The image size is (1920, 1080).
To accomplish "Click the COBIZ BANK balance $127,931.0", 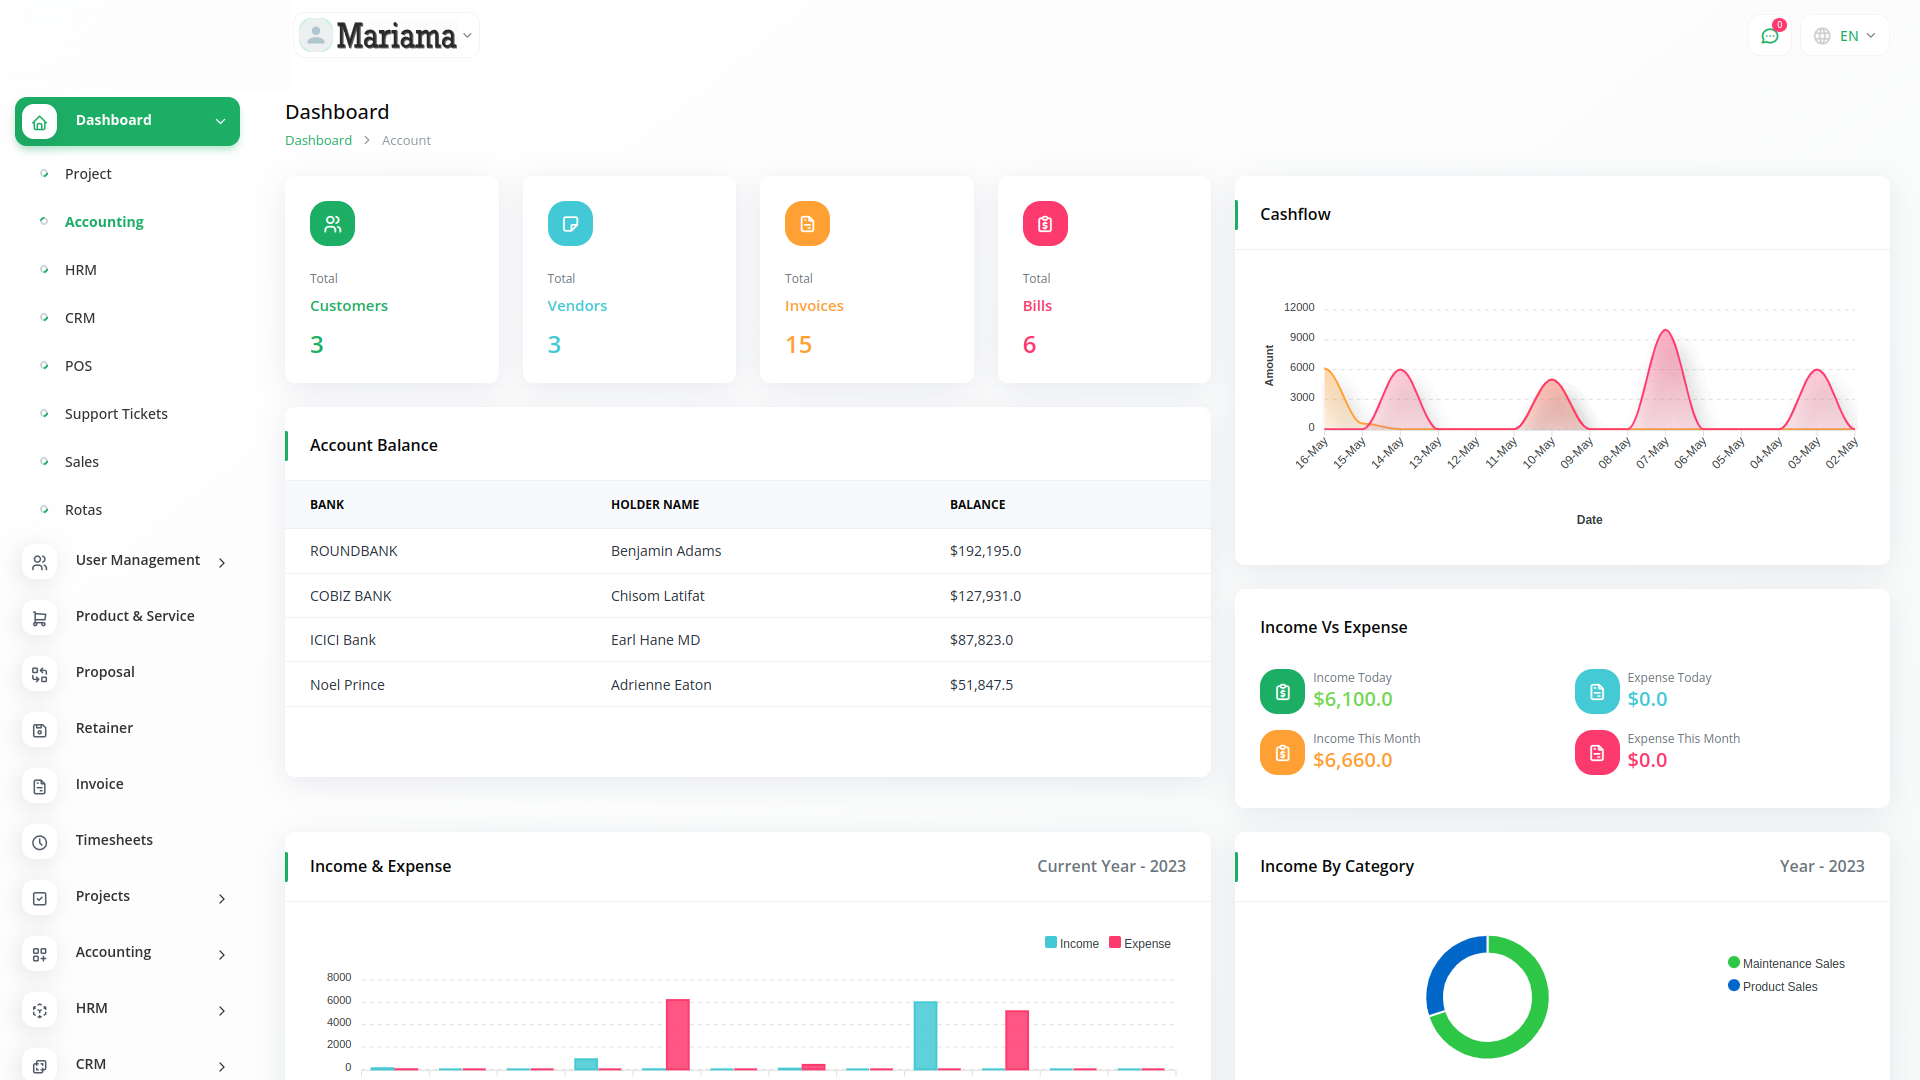I will pos(985,596).
